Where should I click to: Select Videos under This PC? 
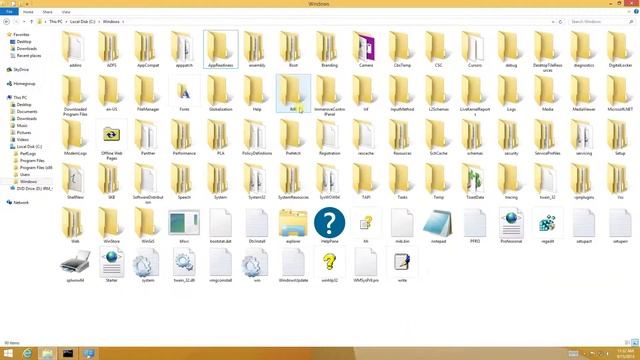22,139
